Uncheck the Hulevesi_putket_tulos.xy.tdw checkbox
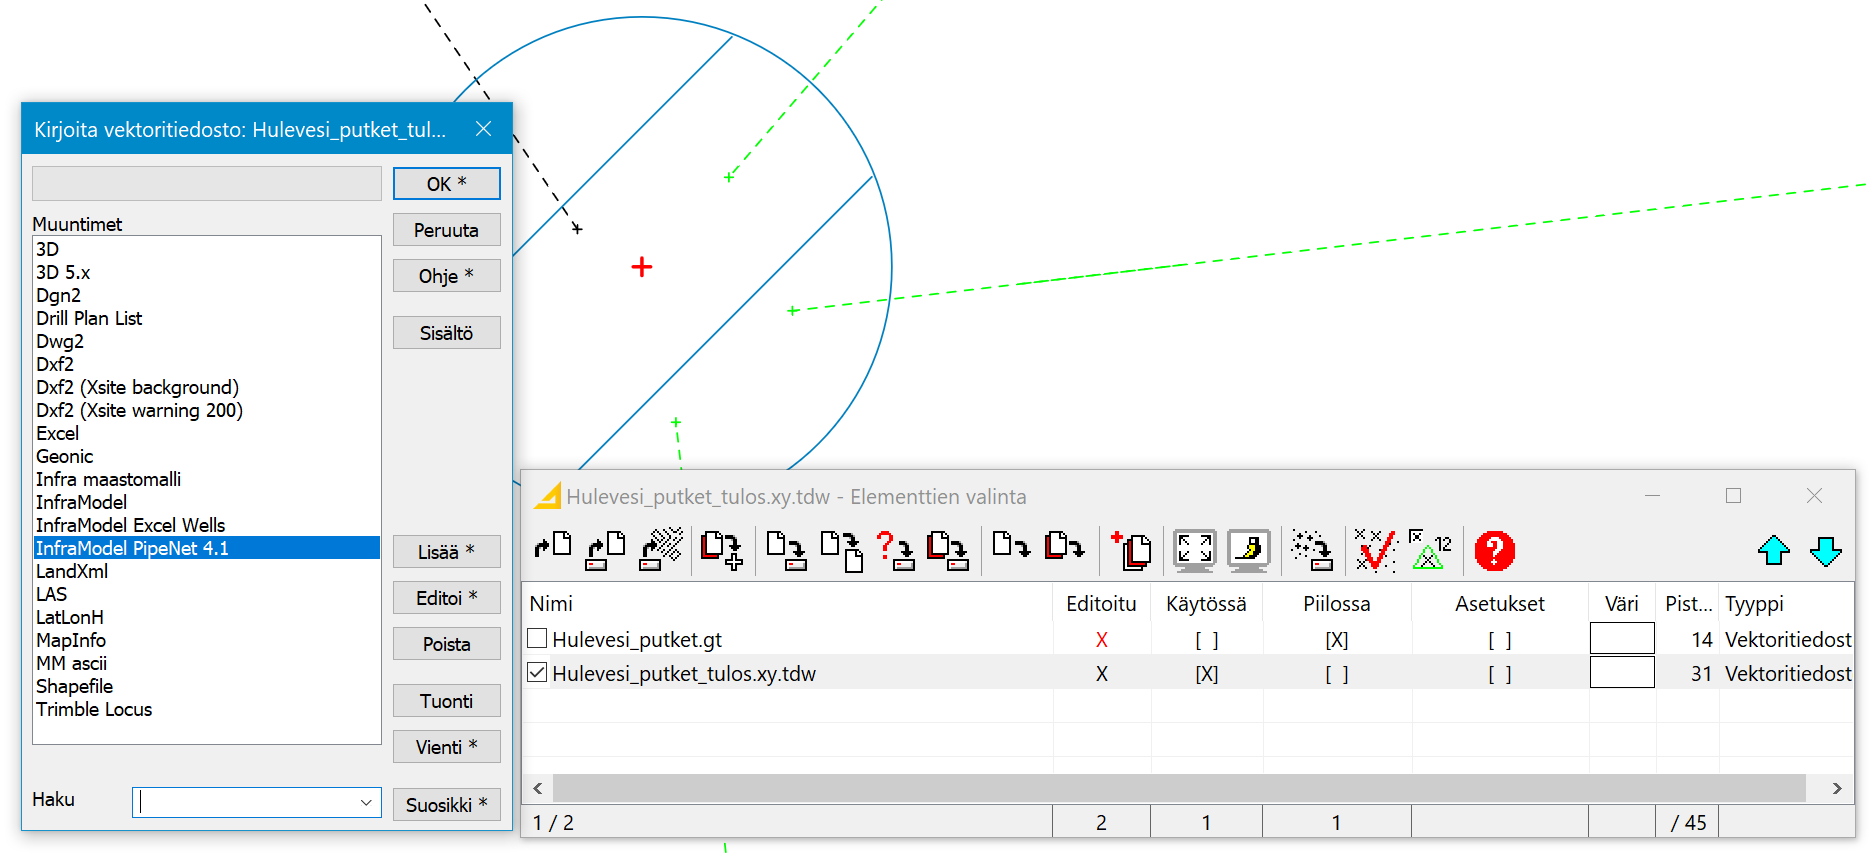 tap(537, 673)
